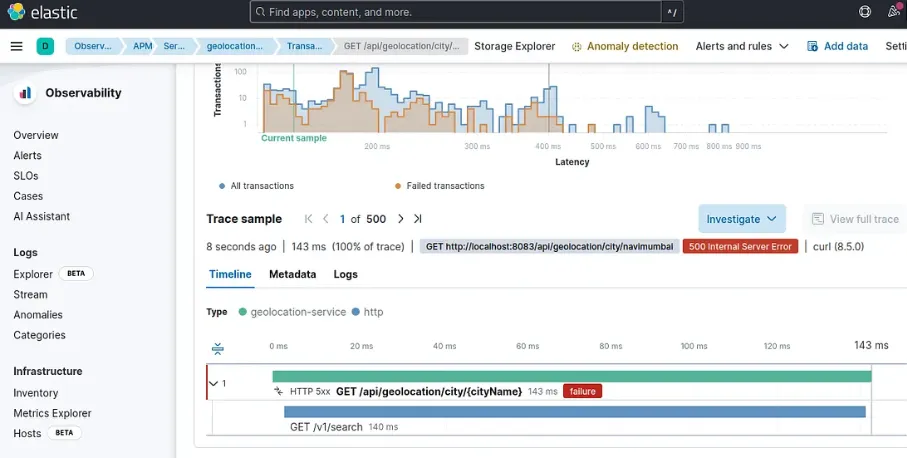This screenshot has width=907, height=458.
Task: Click Current sample marker in chart
Action: pos(293,138)
